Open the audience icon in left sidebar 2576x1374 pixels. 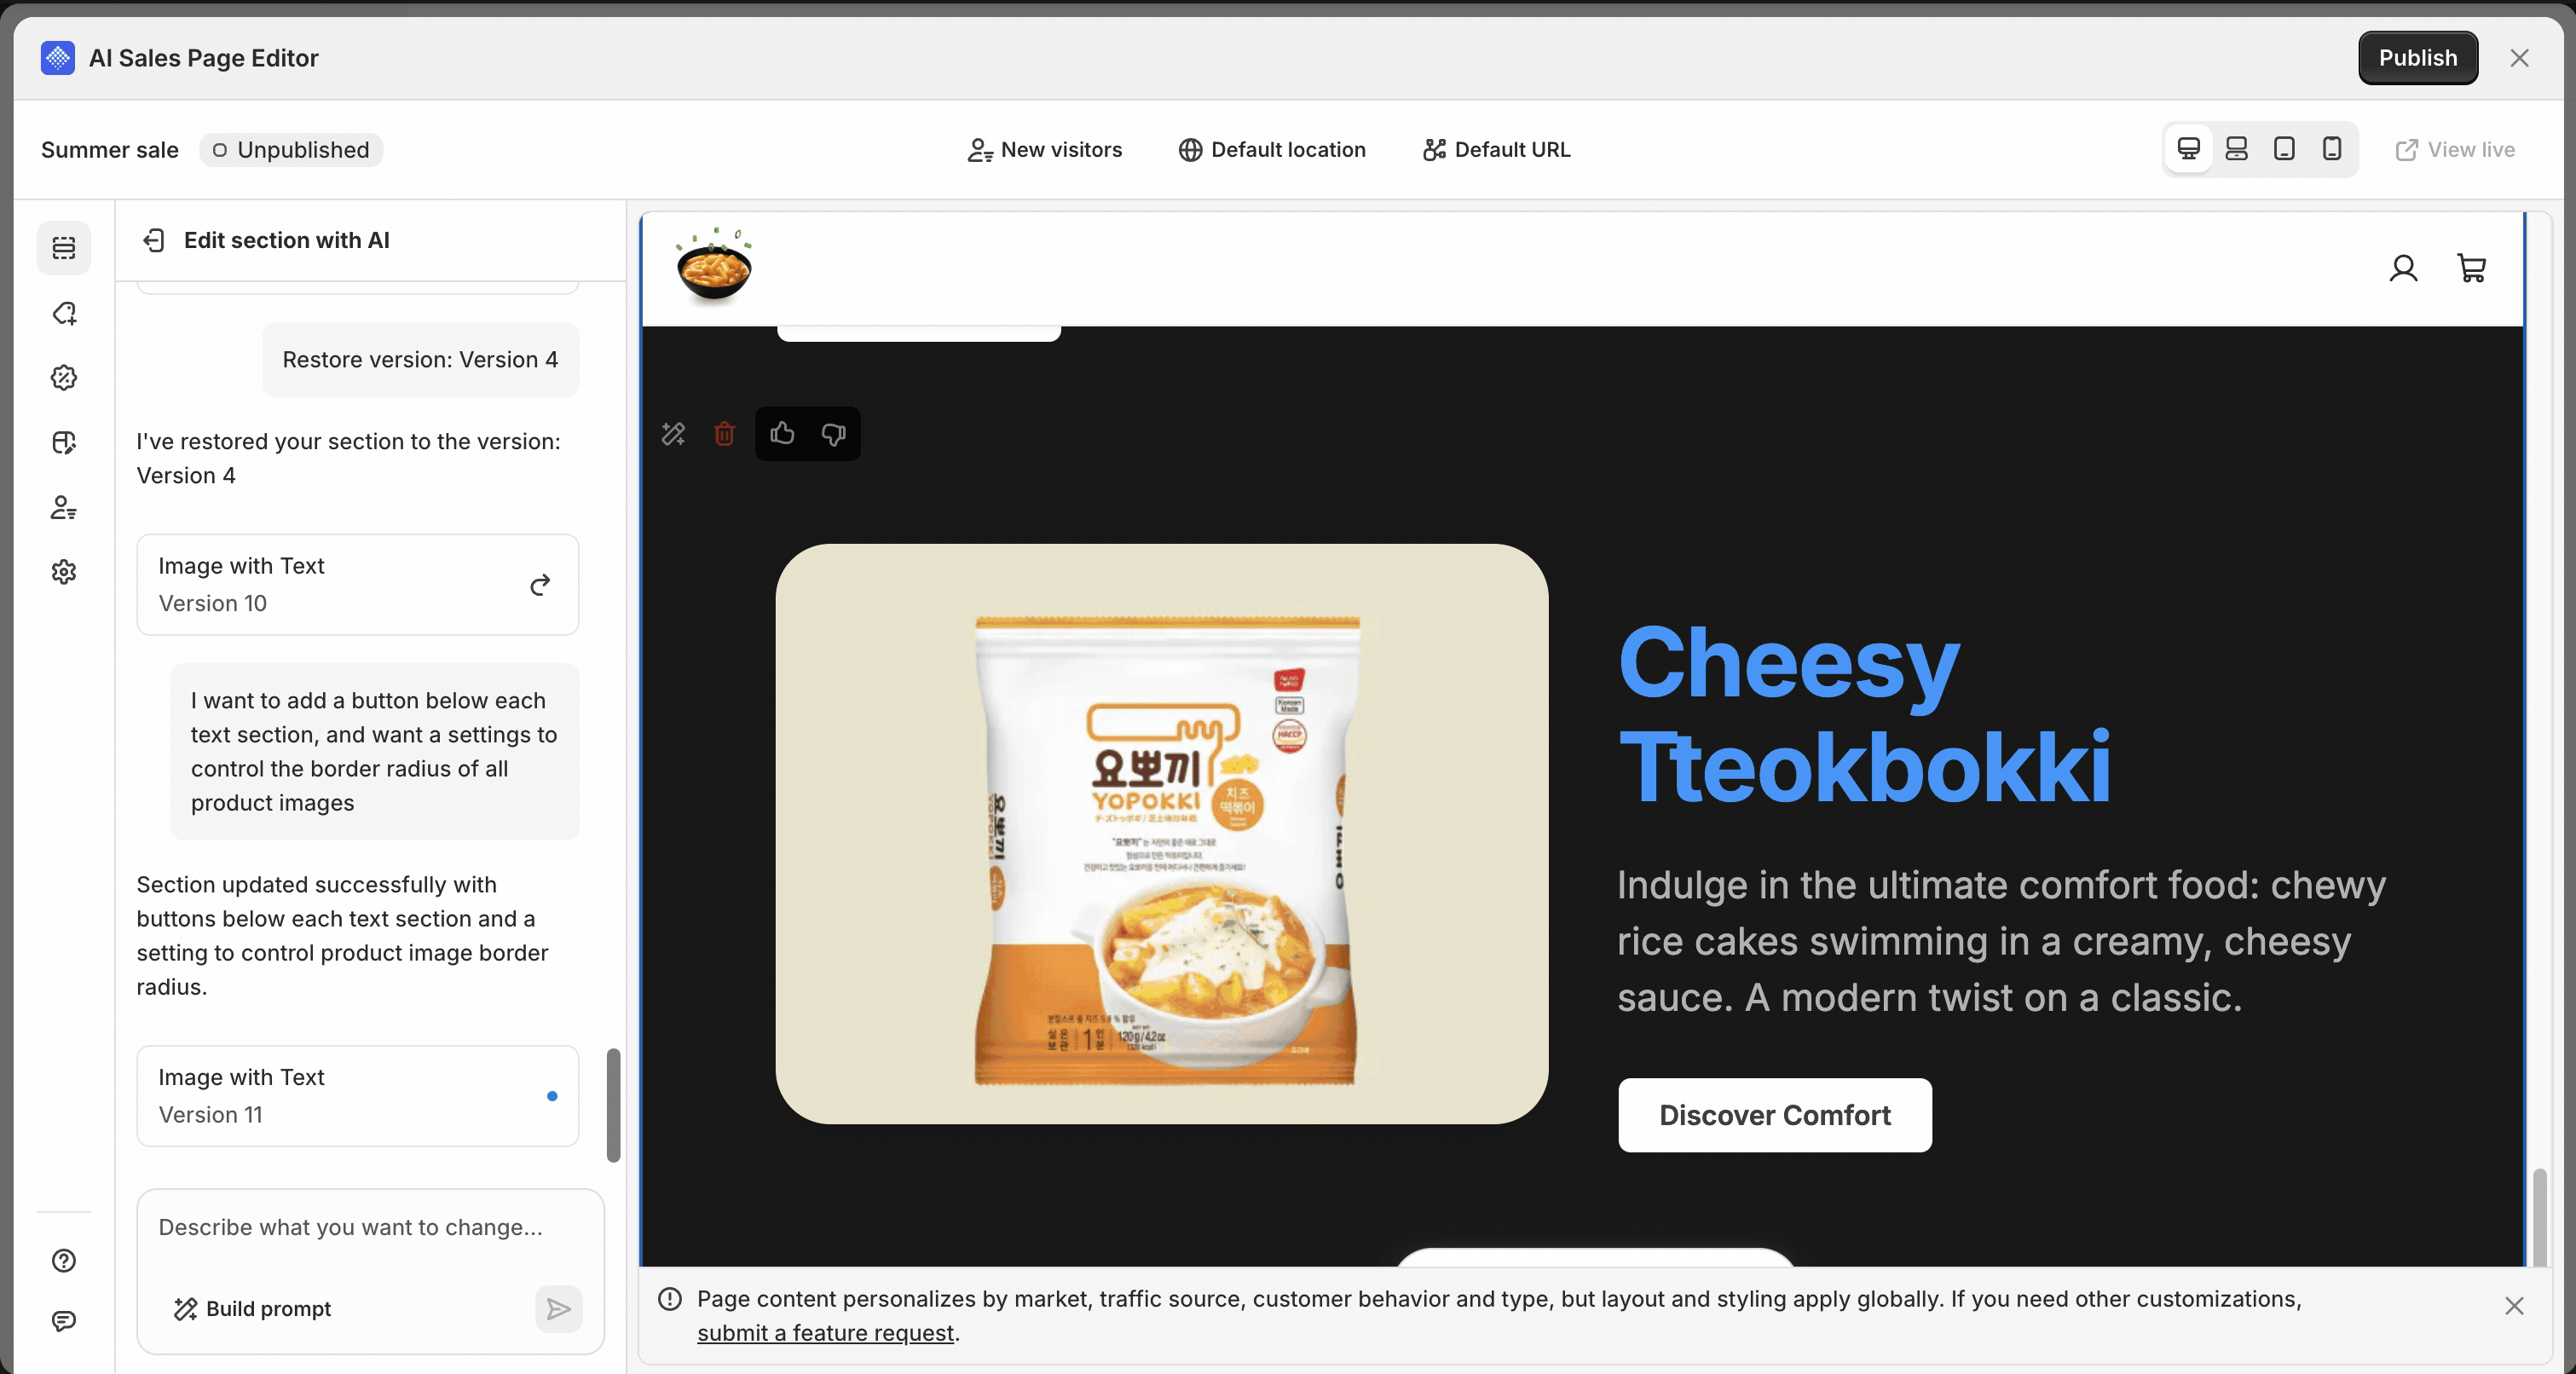pyautogui.click(x=64, y=508)
